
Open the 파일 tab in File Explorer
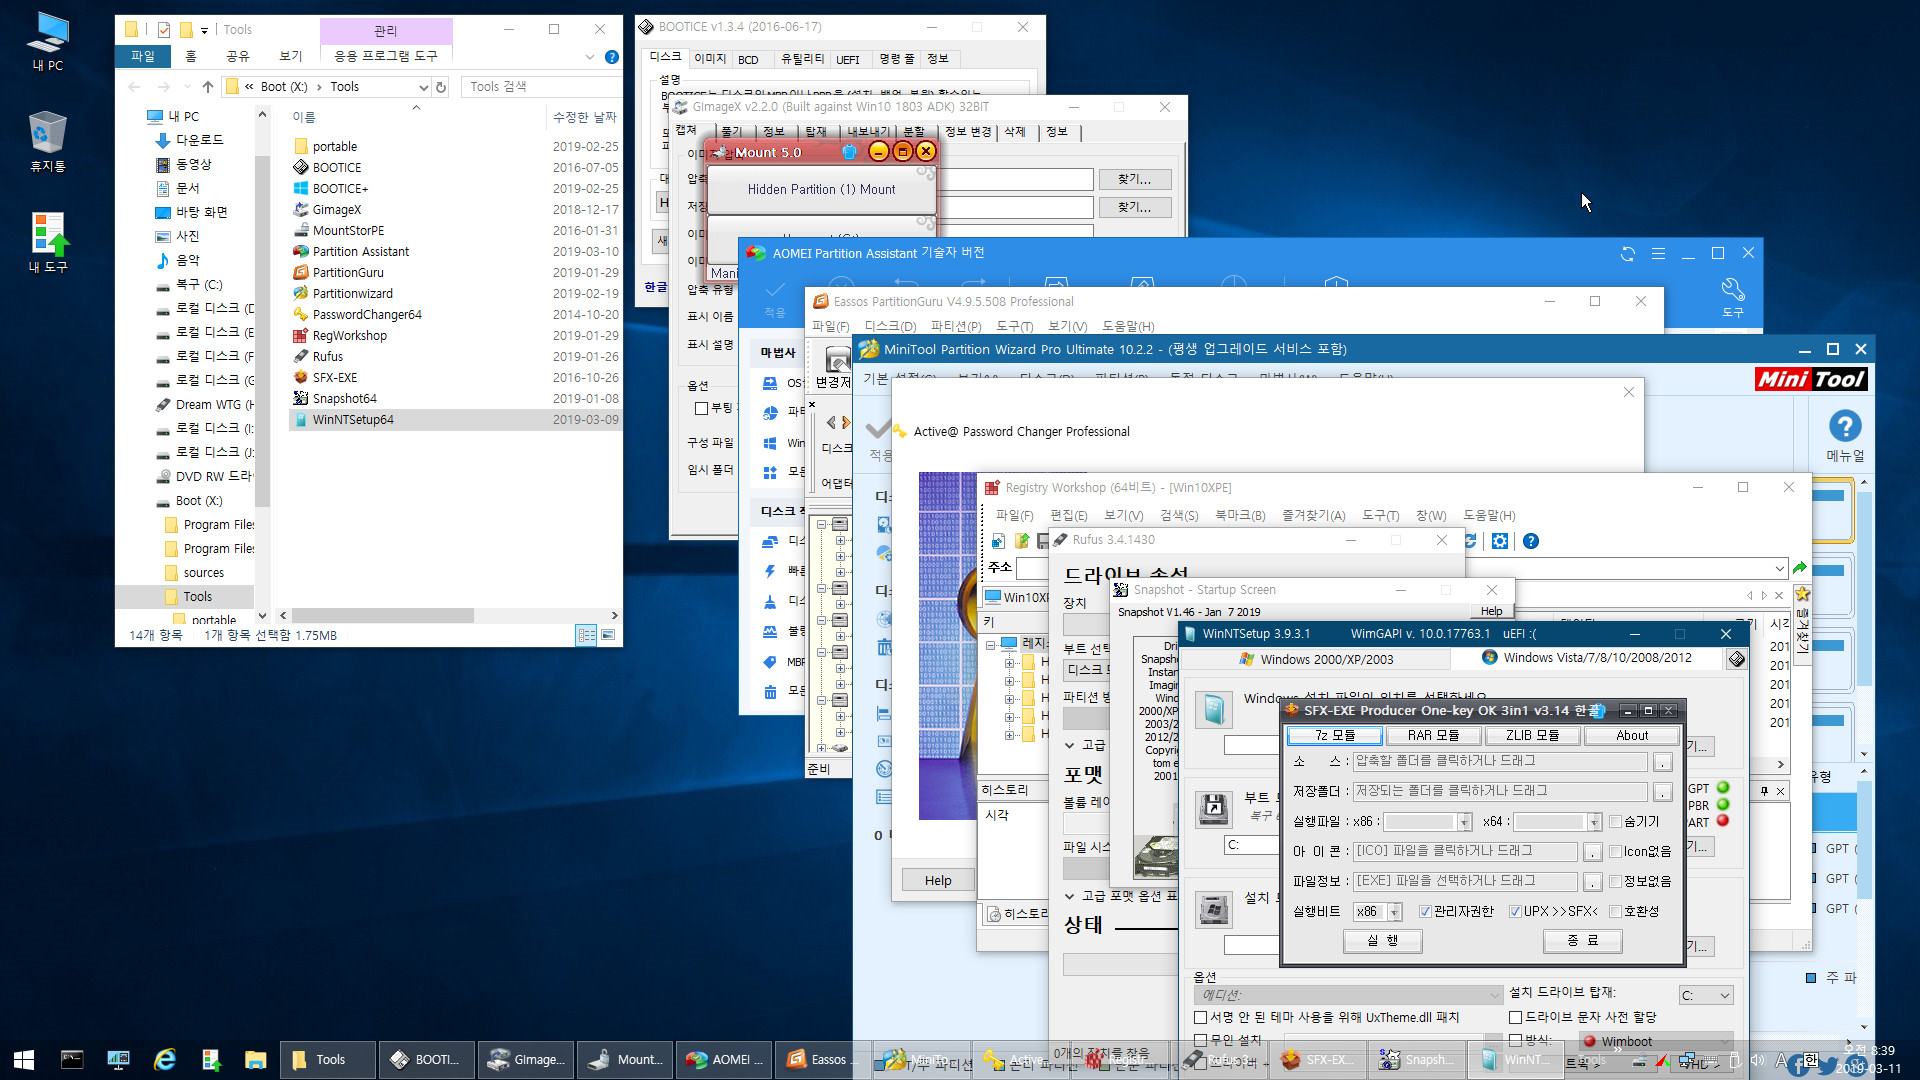(143, 56)
